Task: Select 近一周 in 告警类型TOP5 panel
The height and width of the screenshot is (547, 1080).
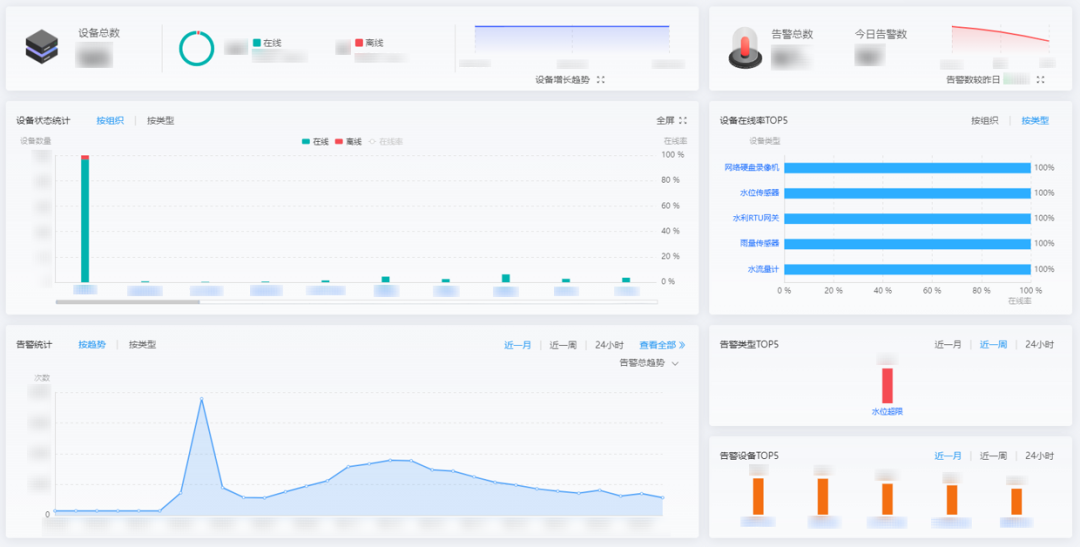Action: point(993,345)
